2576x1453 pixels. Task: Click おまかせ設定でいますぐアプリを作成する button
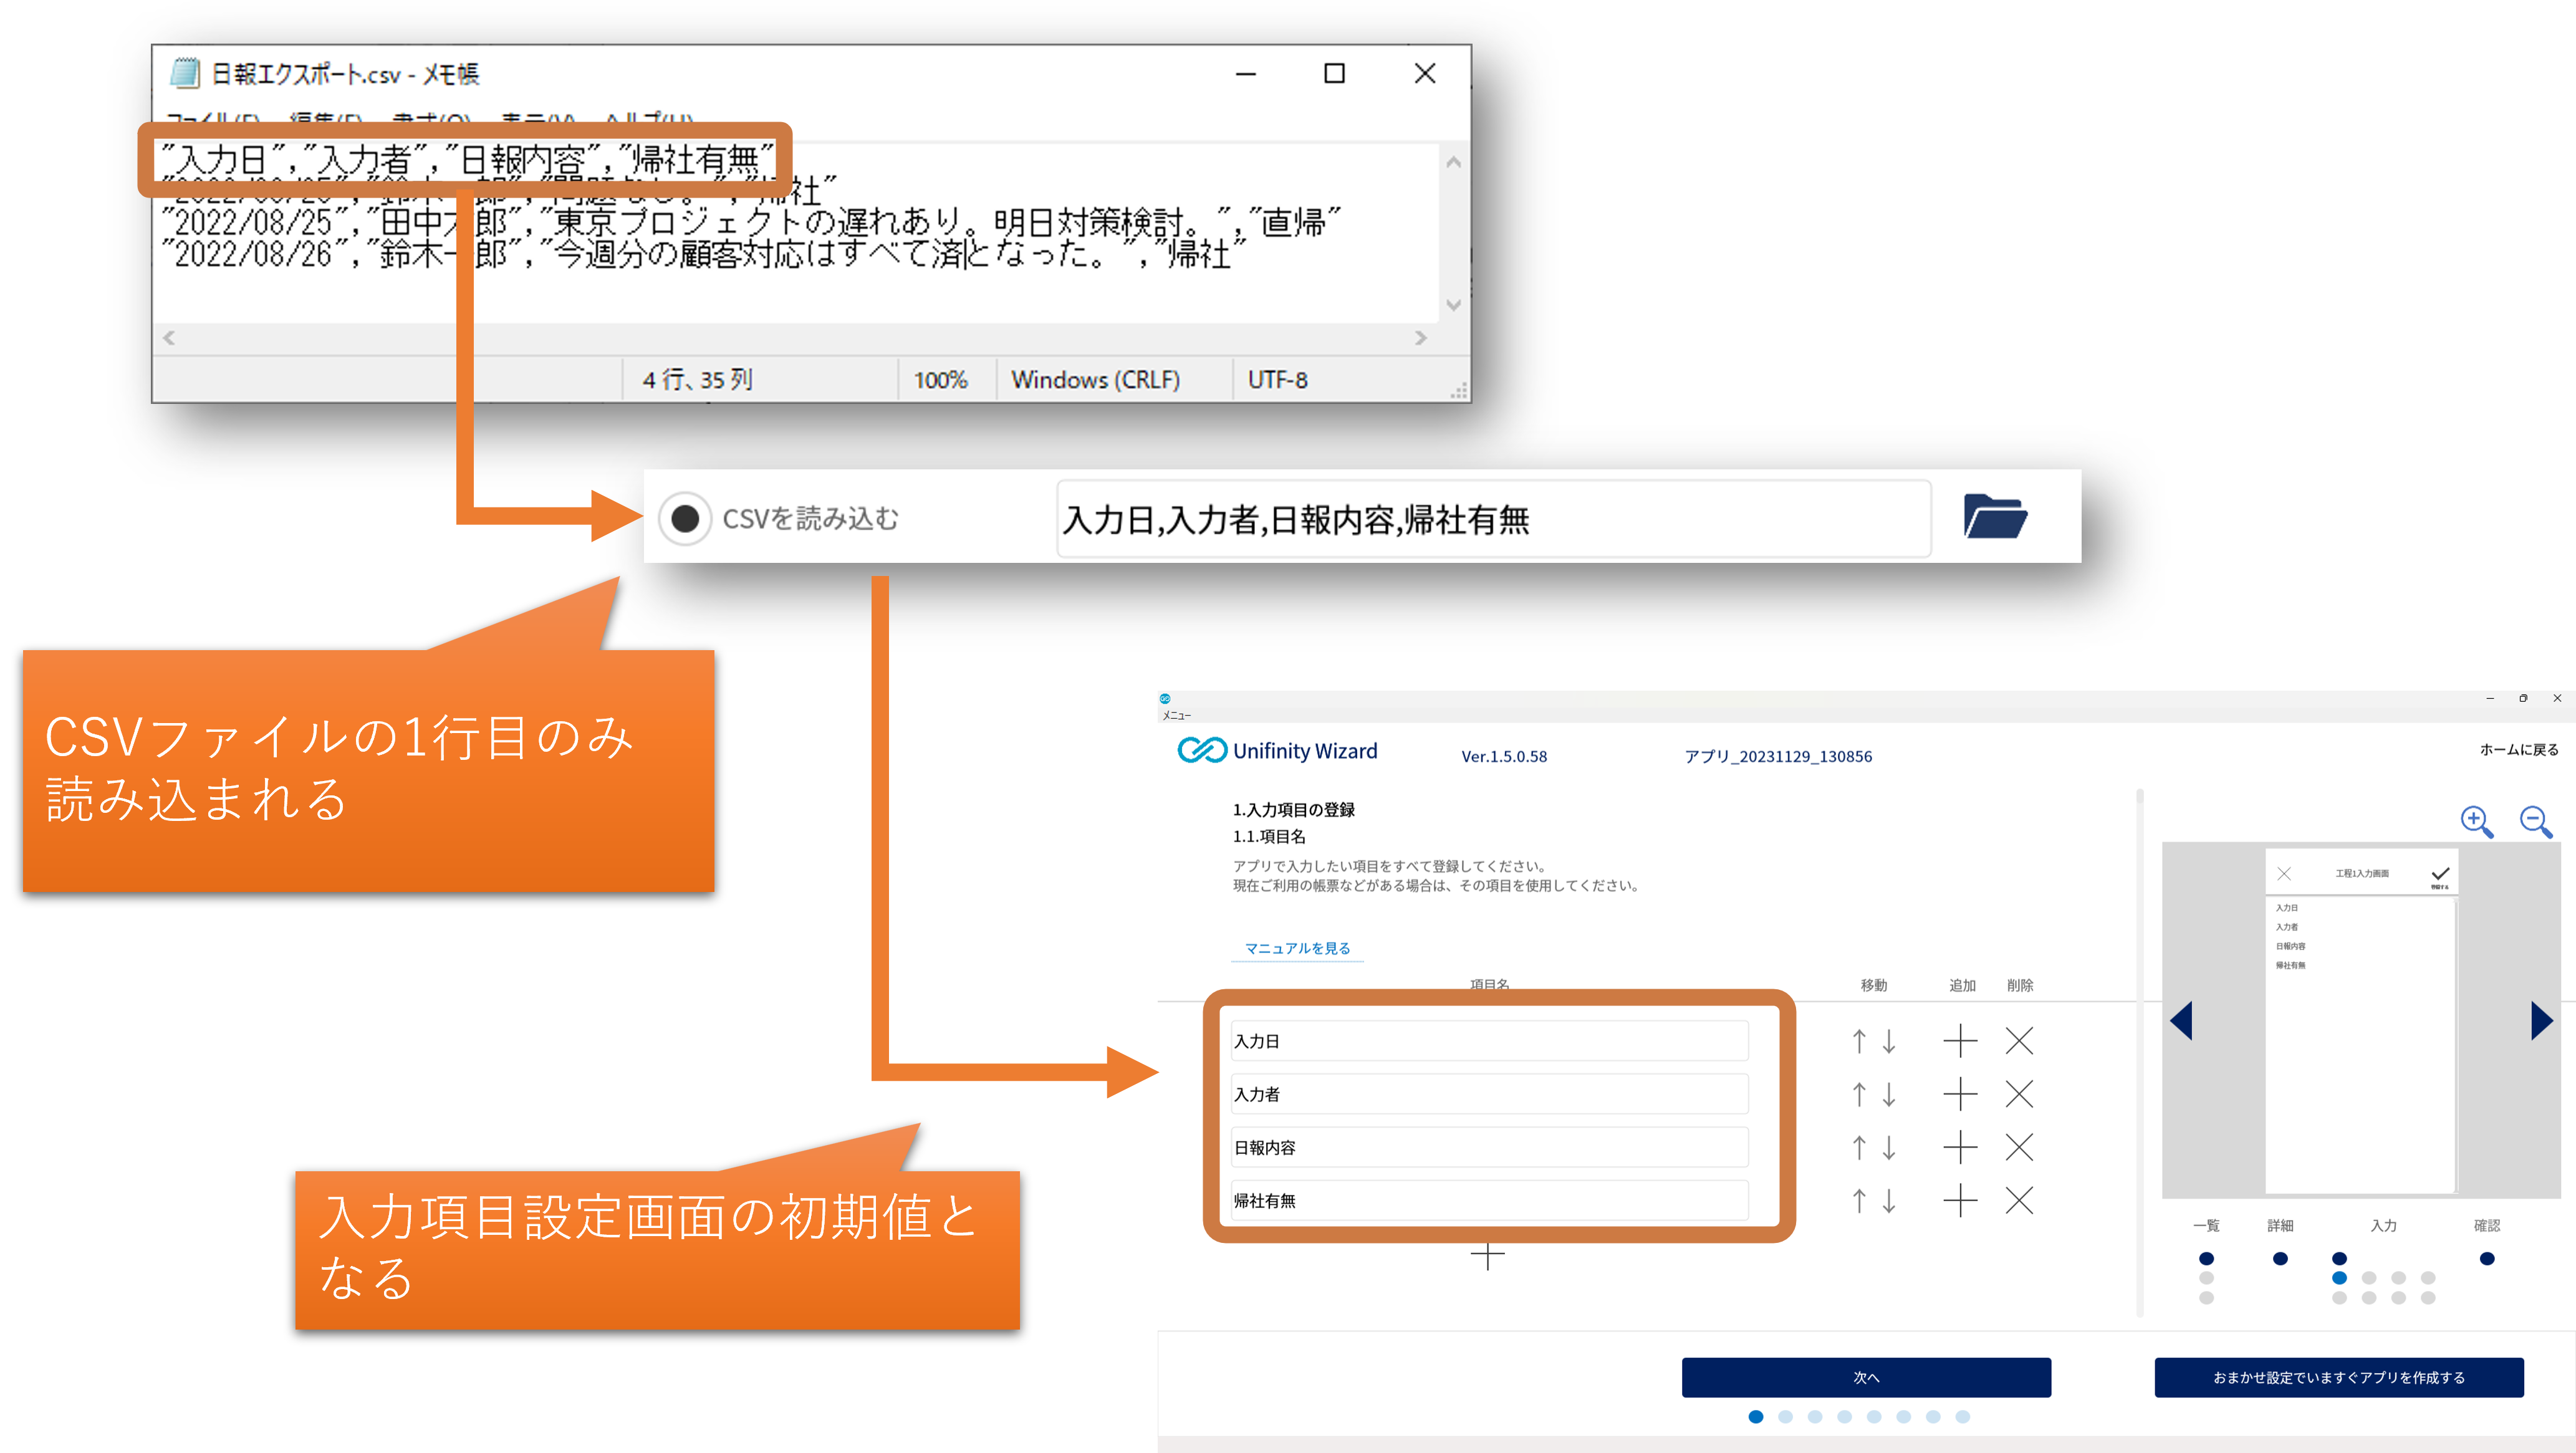pyautogui.click(x=2338, y=1377)
